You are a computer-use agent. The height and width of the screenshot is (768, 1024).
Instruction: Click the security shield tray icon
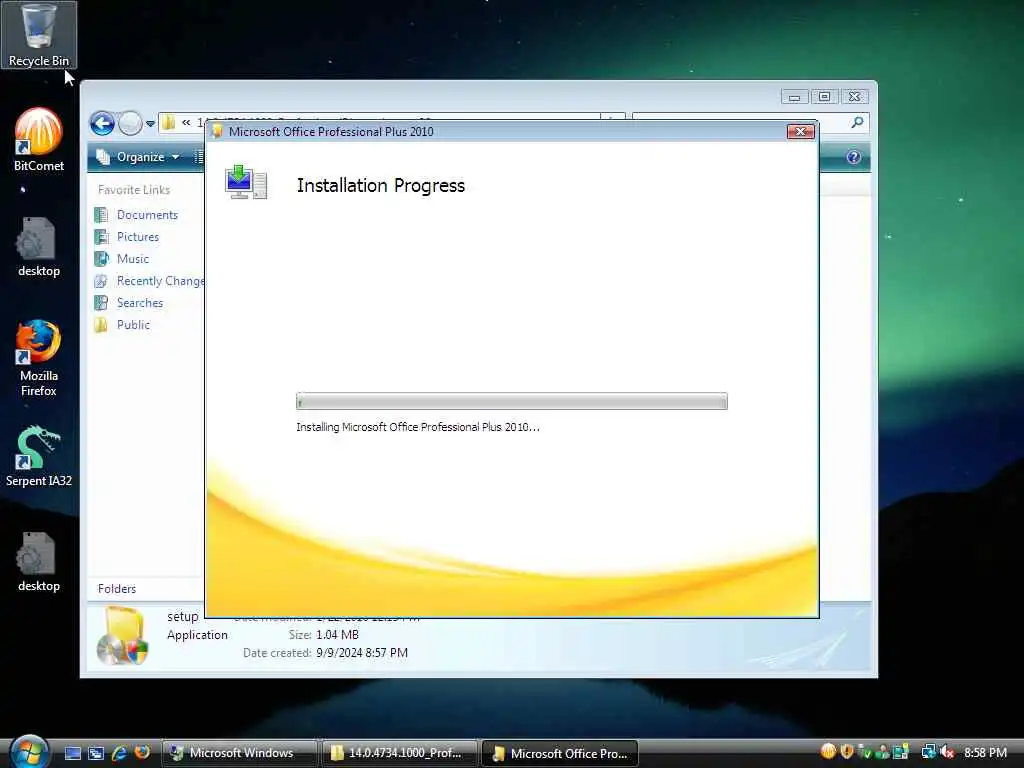(846, 752)
